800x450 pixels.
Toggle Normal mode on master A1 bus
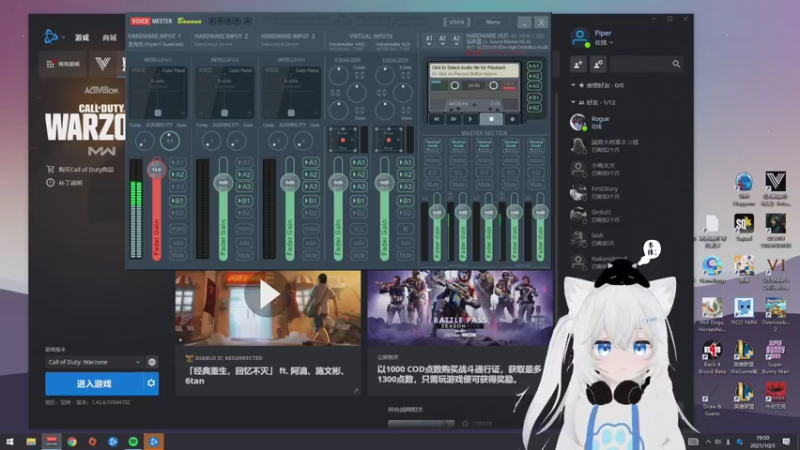432,145
